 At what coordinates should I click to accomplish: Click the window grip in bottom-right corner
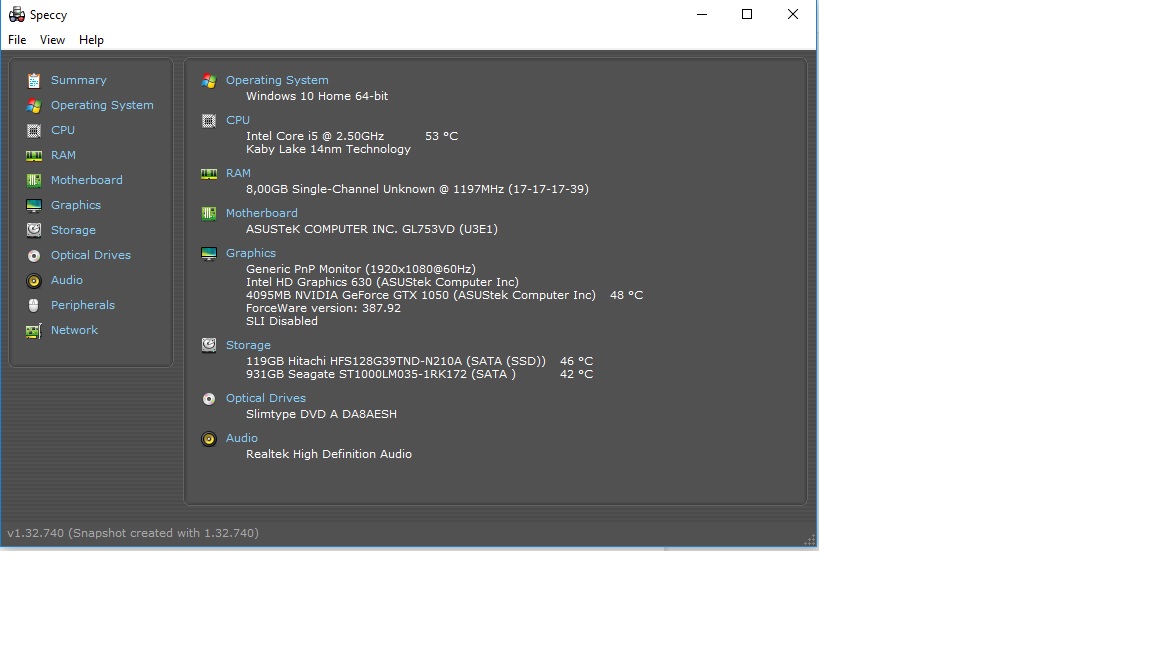point(810,541)
